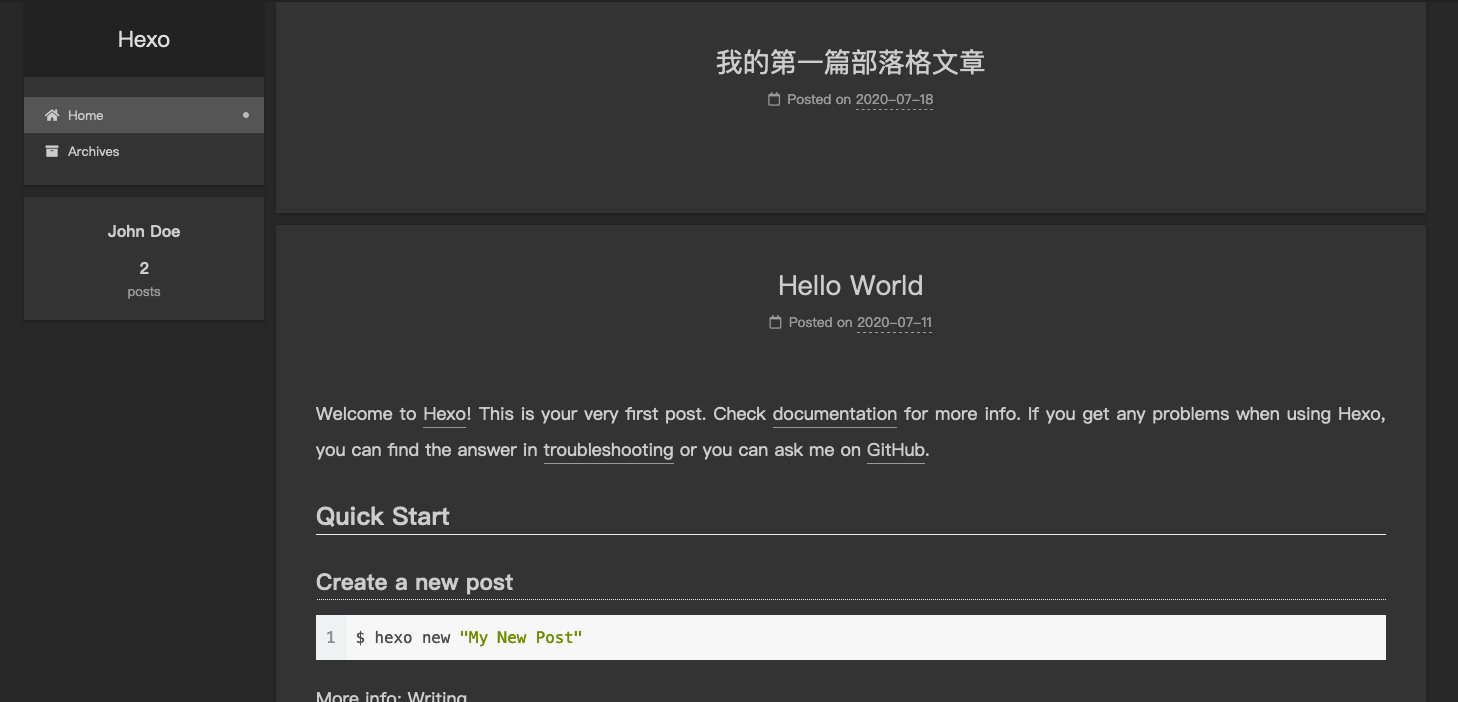The width and height of the screenshot is (1458, 702).
Task: Visit the GitHub link
Action: point(895,450)
